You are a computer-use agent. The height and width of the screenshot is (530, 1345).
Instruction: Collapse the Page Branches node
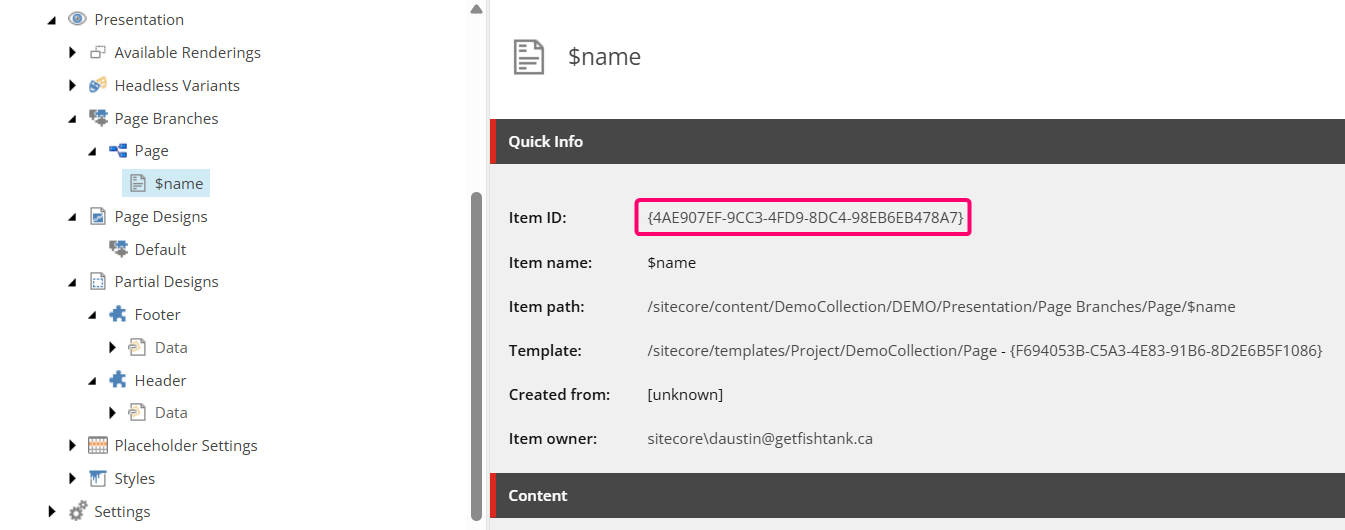(72, 118)
